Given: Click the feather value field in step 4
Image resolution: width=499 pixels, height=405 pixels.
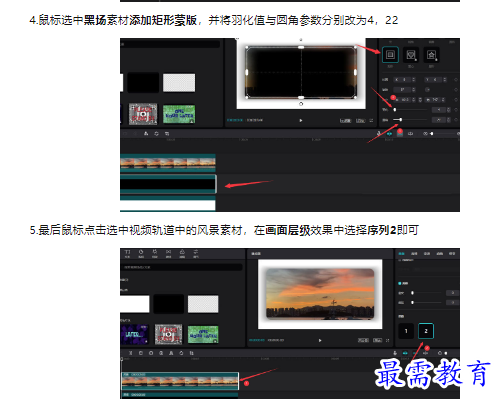Looking at the screenshot, I should 439,110.
